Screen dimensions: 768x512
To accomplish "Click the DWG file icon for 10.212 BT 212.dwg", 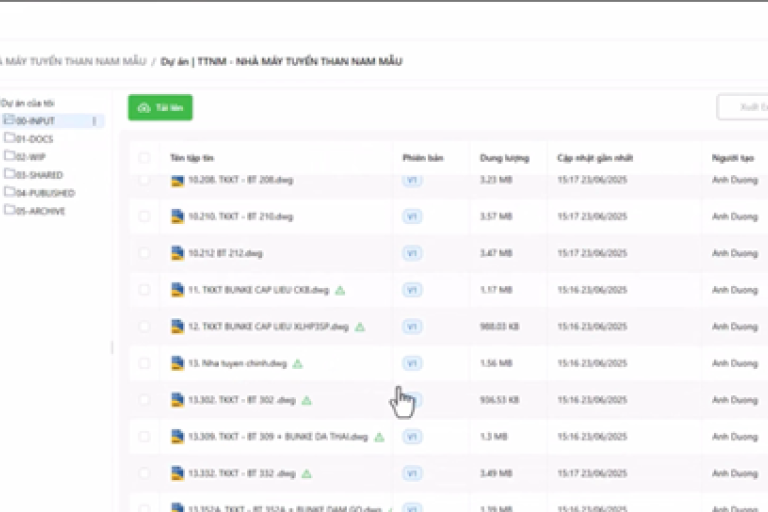I will (177, 253).
